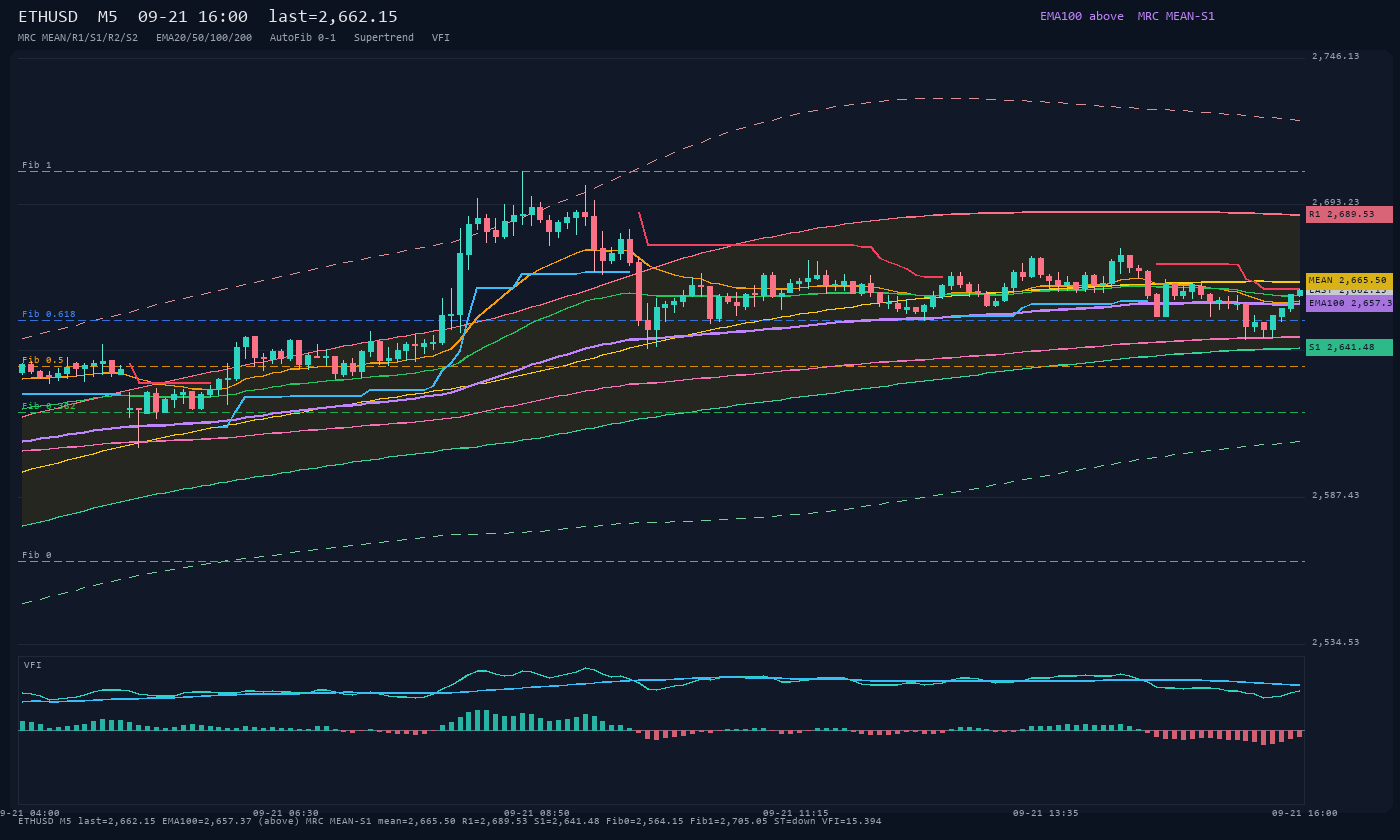Click the 2,746.13 price axis label
1400x840 pixels.
click(1335, 56)
